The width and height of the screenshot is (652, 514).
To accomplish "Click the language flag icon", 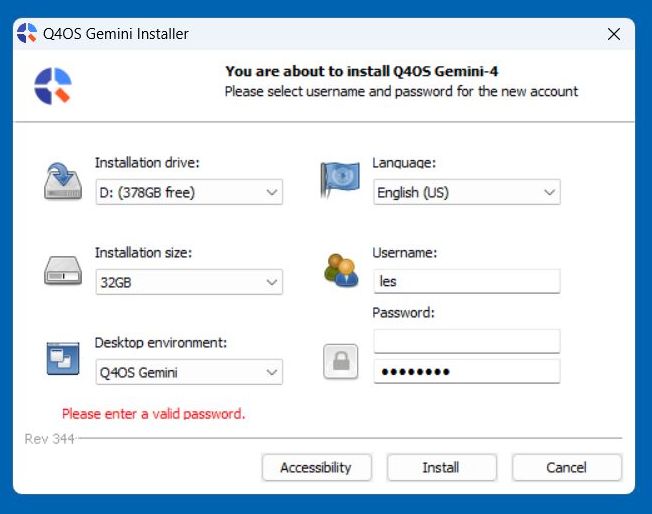I will tap(340, 180).
